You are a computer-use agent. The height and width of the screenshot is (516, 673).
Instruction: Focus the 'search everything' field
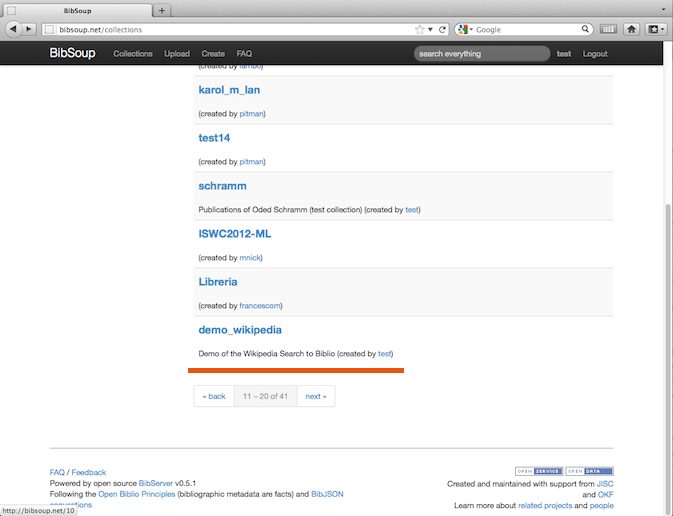(x=482, y=54)
